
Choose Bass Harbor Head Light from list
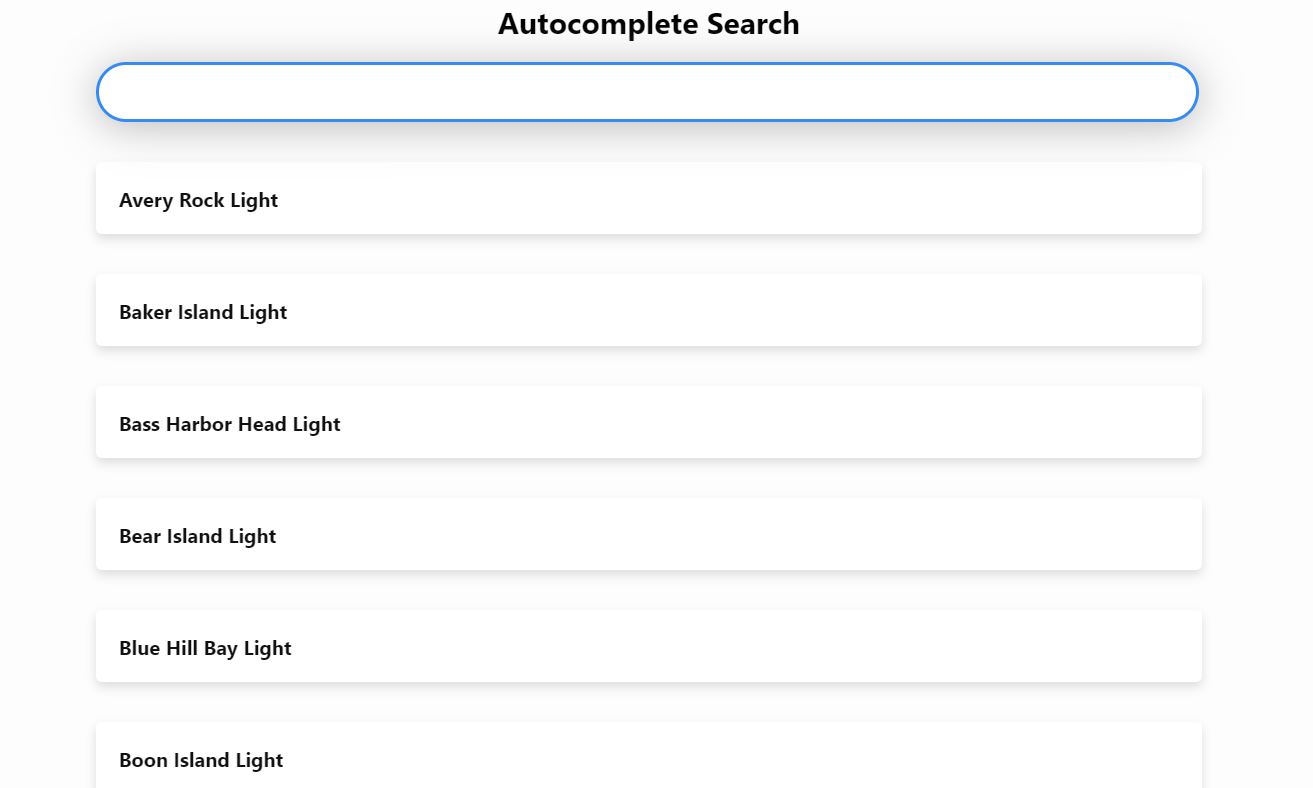[x=648, y=423]
